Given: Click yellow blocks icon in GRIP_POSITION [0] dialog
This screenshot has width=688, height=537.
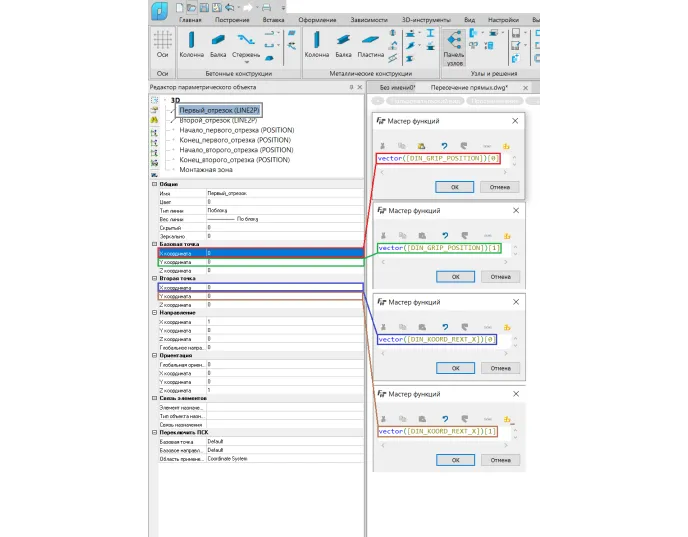Looking at the screenshot, I should point(506,146).
